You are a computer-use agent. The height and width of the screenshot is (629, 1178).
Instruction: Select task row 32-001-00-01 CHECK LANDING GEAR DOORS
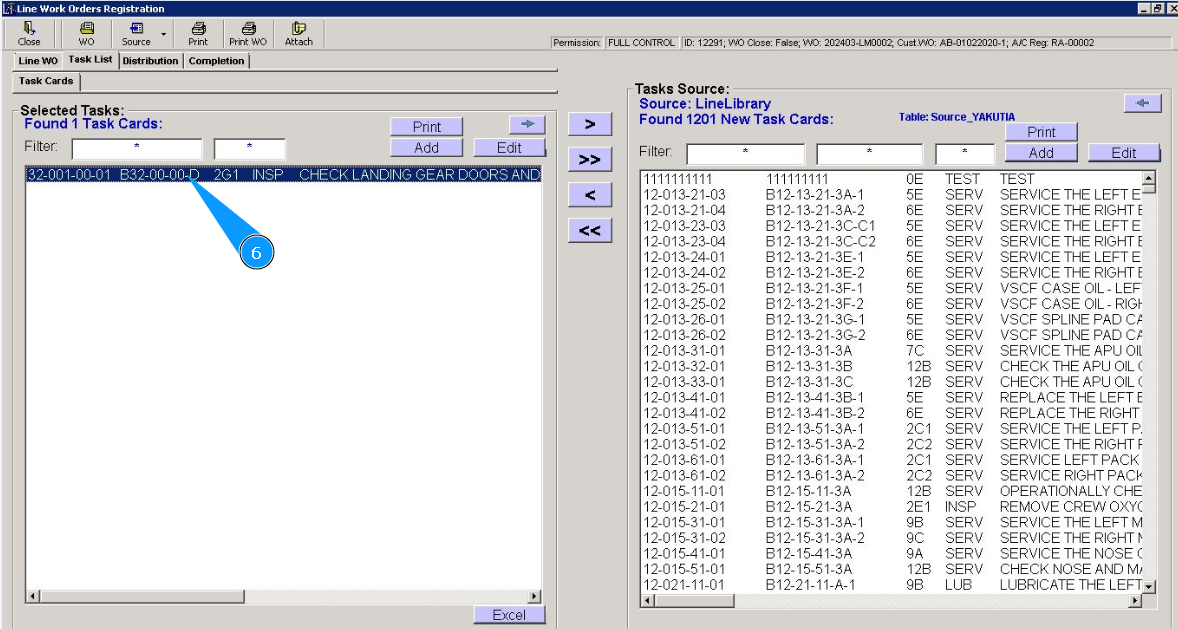coord(283,174)
